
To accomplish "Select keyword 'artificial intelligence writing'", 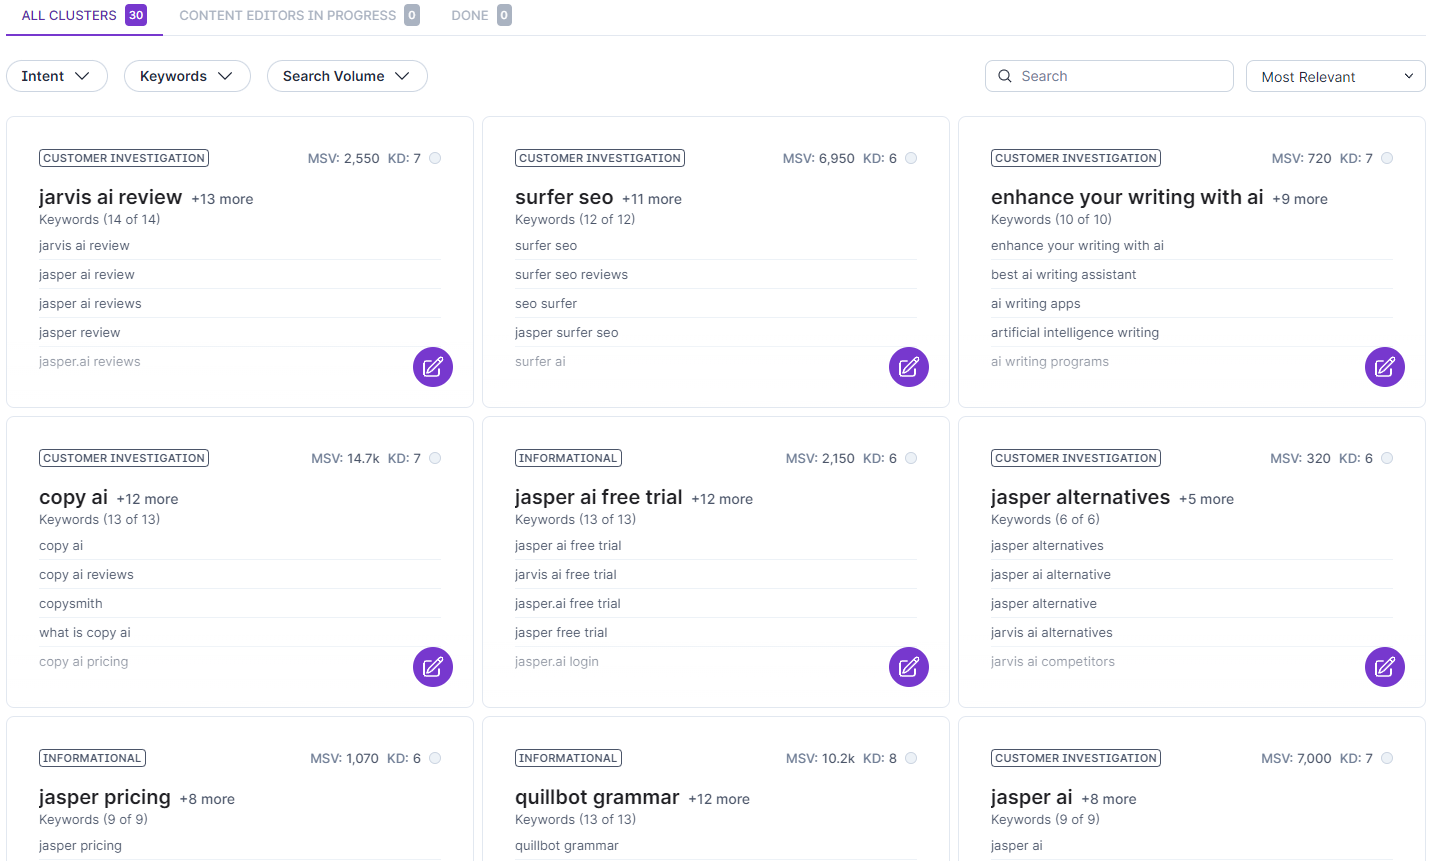I will click(1075, 332).
